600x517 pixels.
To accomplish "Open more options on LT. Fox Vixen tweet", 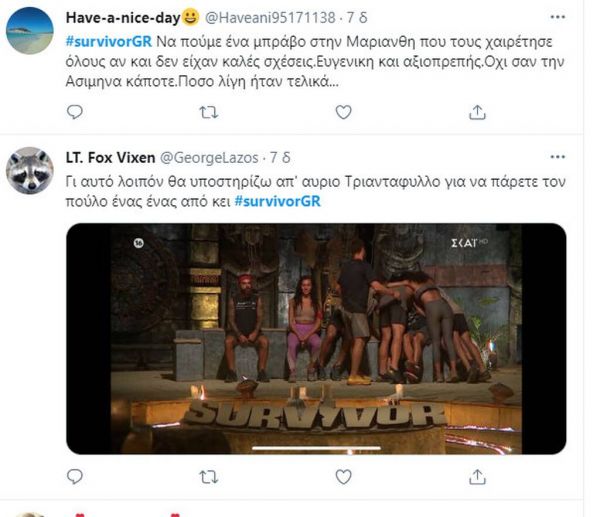I will point(555,158).
